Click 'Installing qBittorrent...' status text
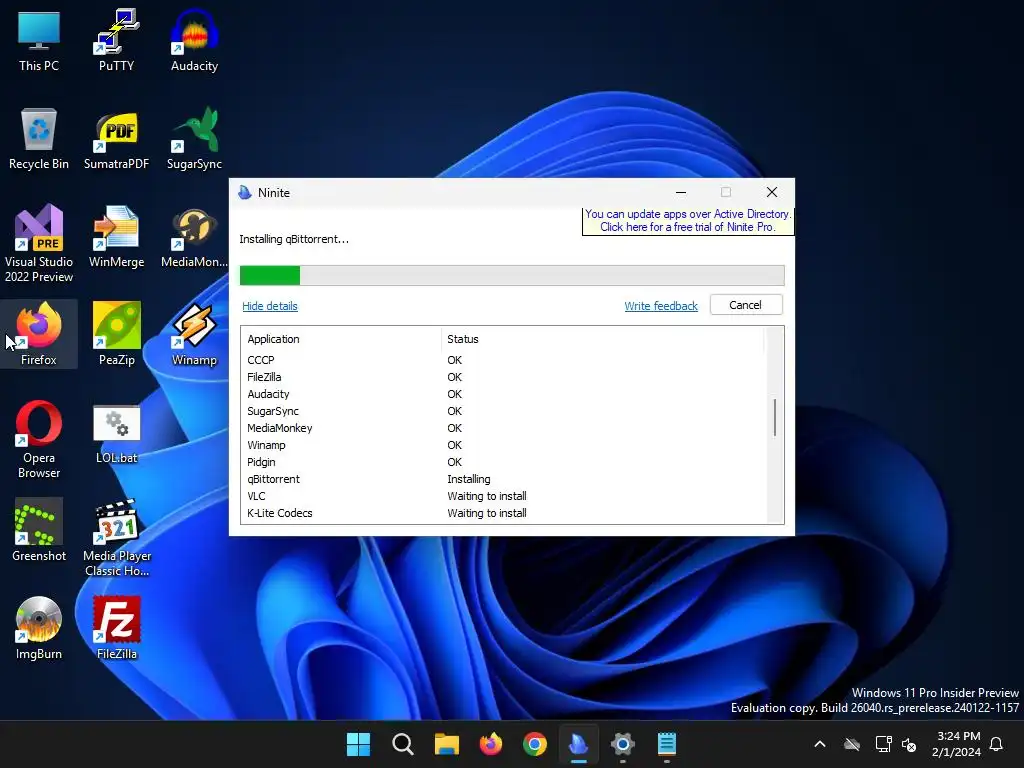 click(294, 239)
